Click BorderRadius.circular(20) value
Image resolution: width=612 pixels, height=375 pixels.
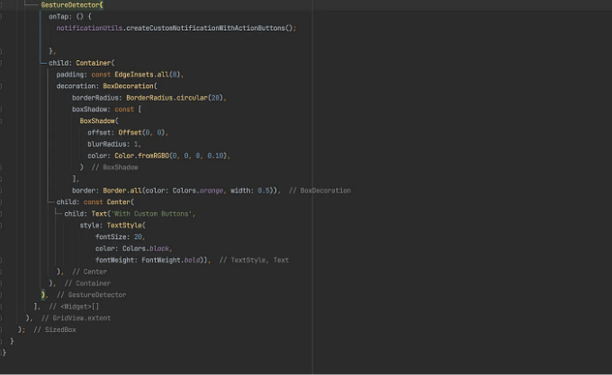pyautogui.click(x=174, y=98)
